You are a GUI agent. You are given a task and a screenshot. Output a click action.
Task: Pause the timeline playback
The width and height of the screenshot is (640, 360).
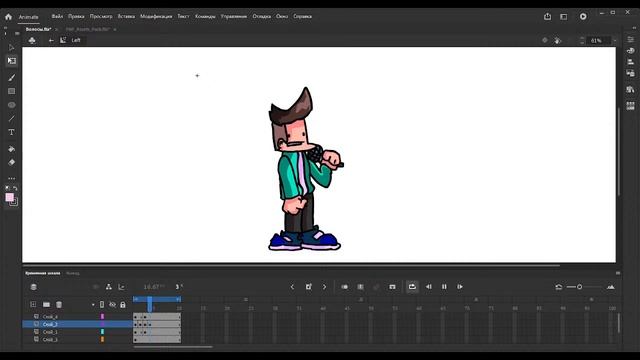444,287
